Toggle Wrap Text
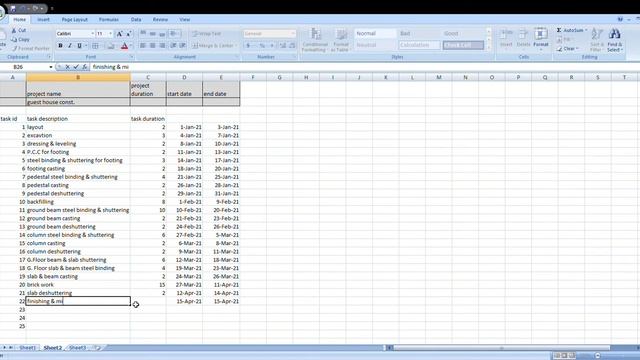The width and height of the screenshot is (640, 360). pyautogui.click(x=207, y=33)
